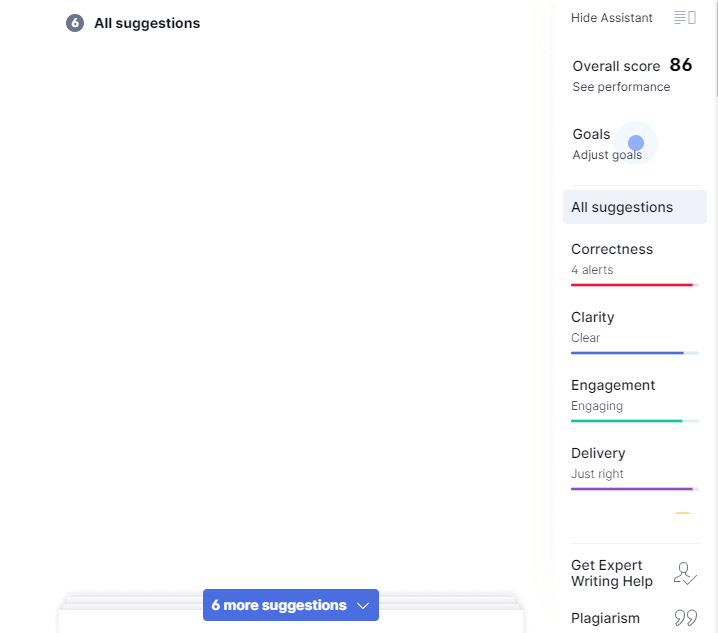
Task: Click the Plagiarism quotation marks icon
Action: 685,617
